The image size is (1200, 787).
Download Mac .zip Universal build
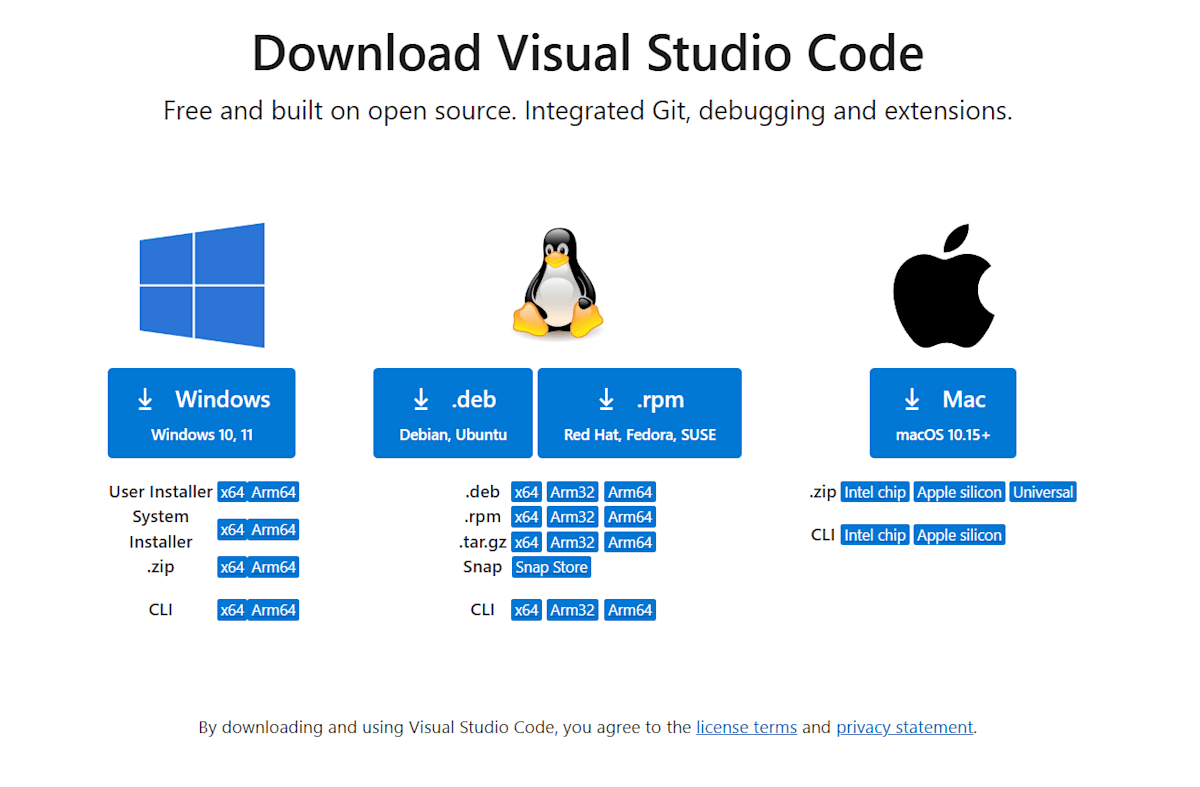[1043, 492]
